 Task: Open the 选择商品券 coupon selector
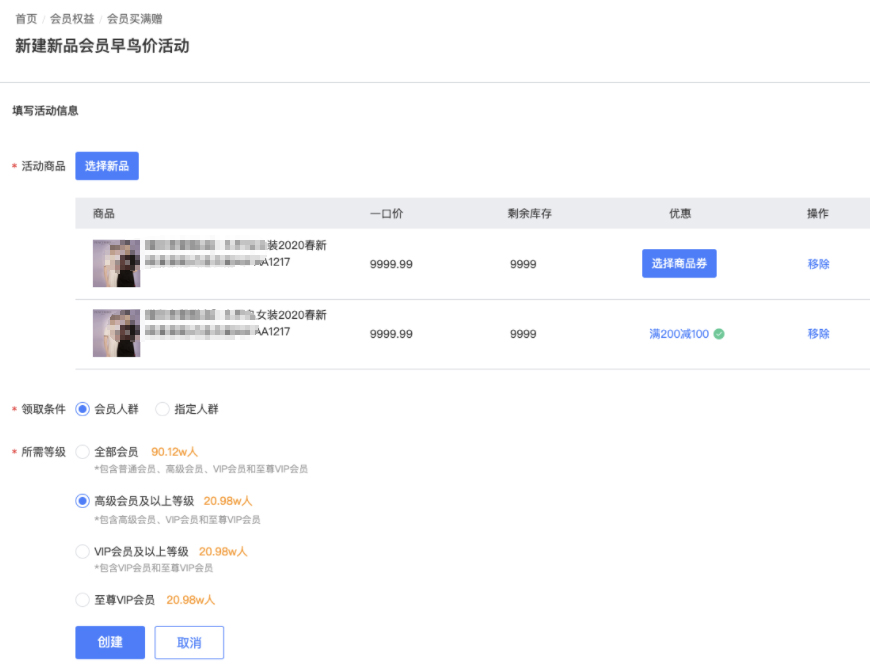coord(679,263)
